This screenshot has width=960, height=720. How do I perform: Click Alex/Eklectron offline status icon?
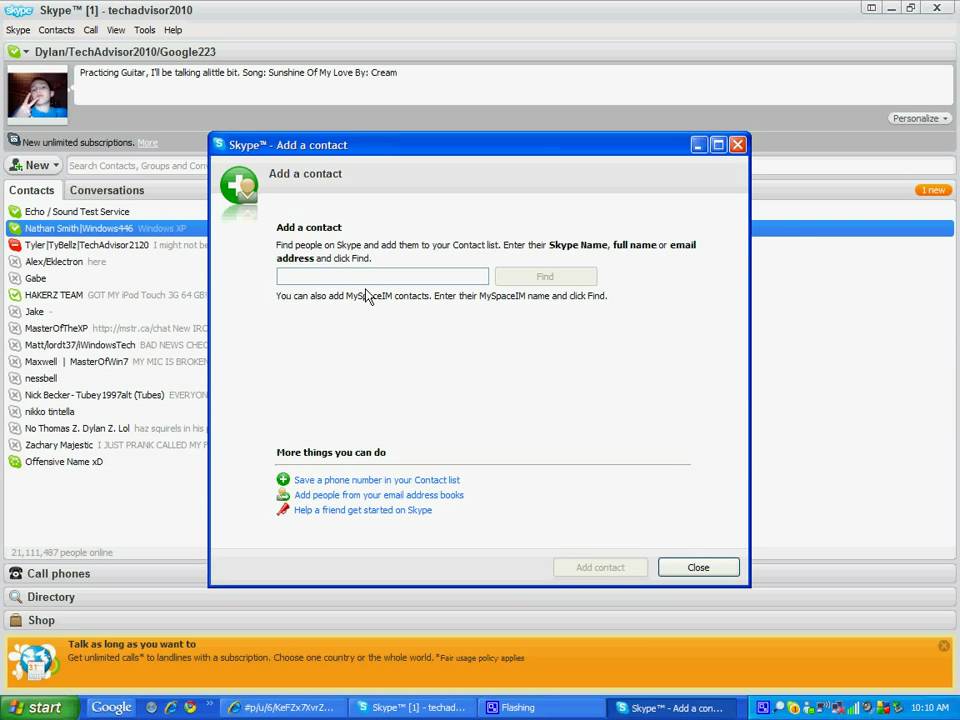click(x=15, y=261)
